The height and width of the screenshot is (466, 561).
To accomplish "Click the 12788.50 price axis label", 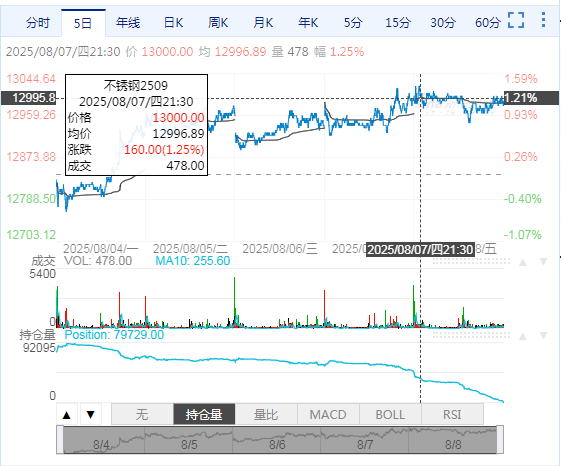I will pos(31,199).
